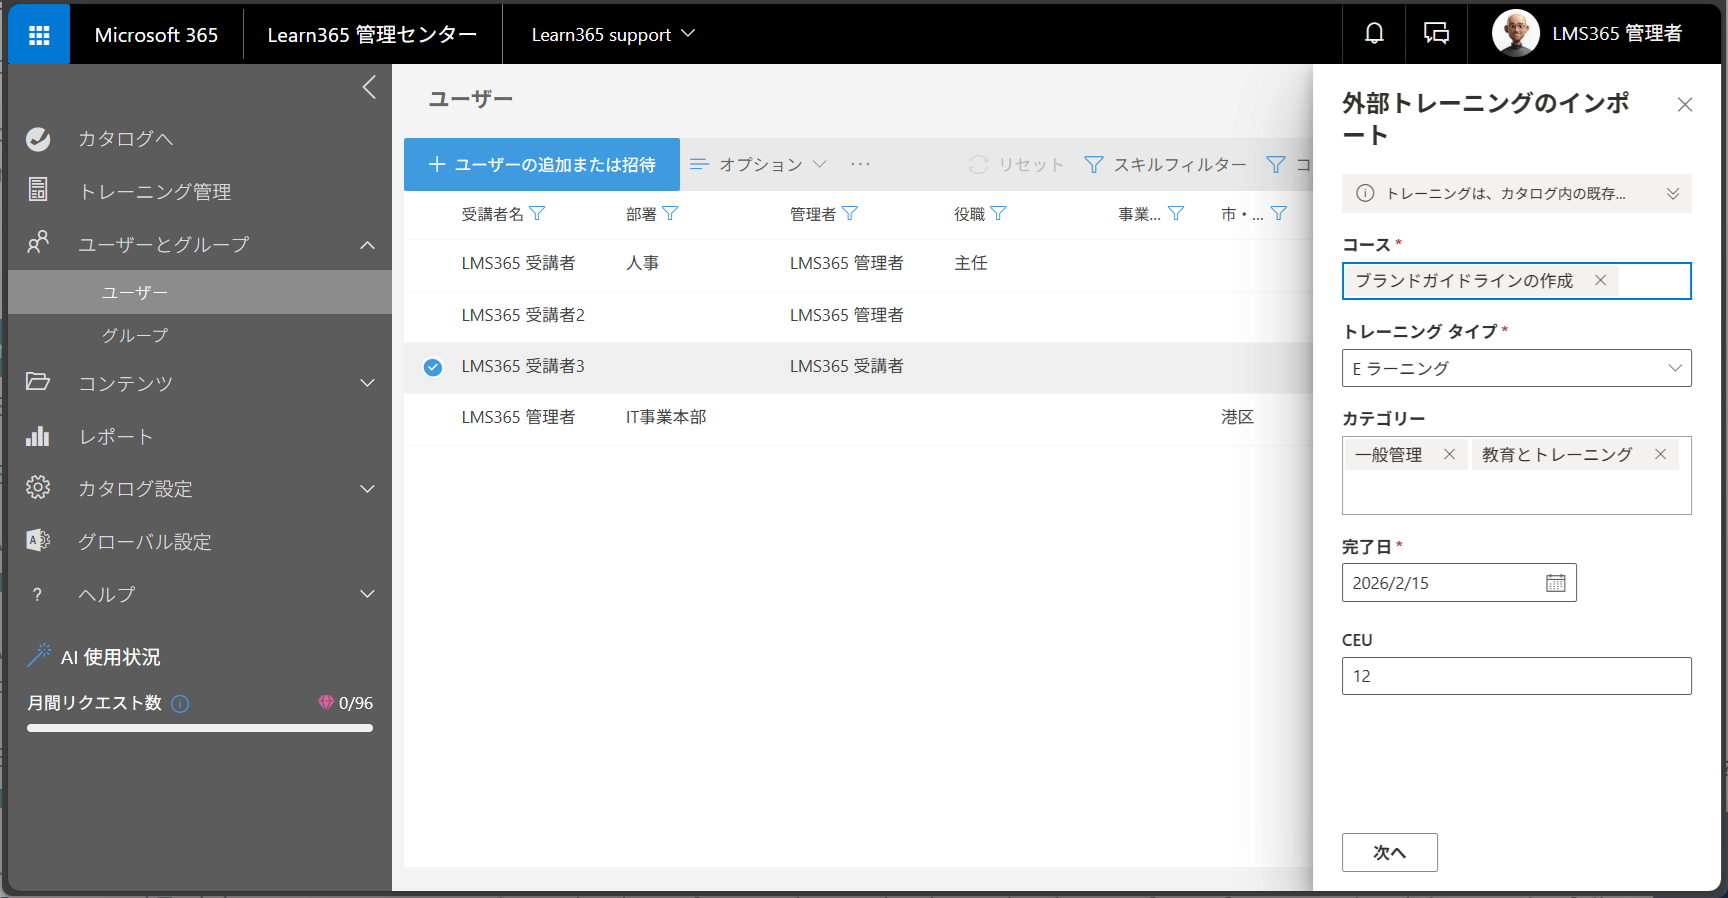Click the AI 使用状況 magic wand icon
Image resolution: width=1728 pixels, height=898 pixels.
(39, 655)
